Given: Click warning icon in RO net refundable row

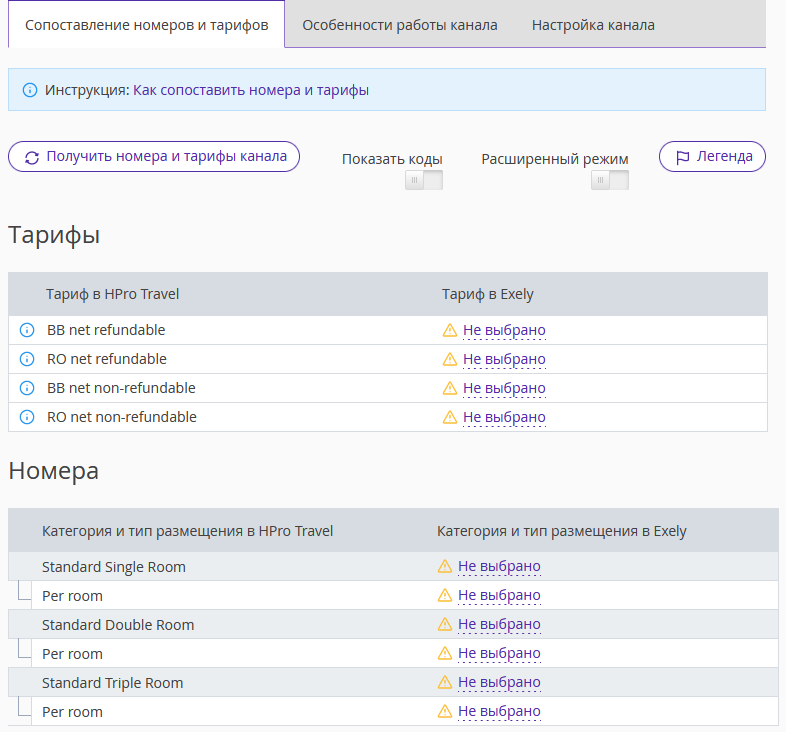Looking at the screenshot, I should (450, 359).
